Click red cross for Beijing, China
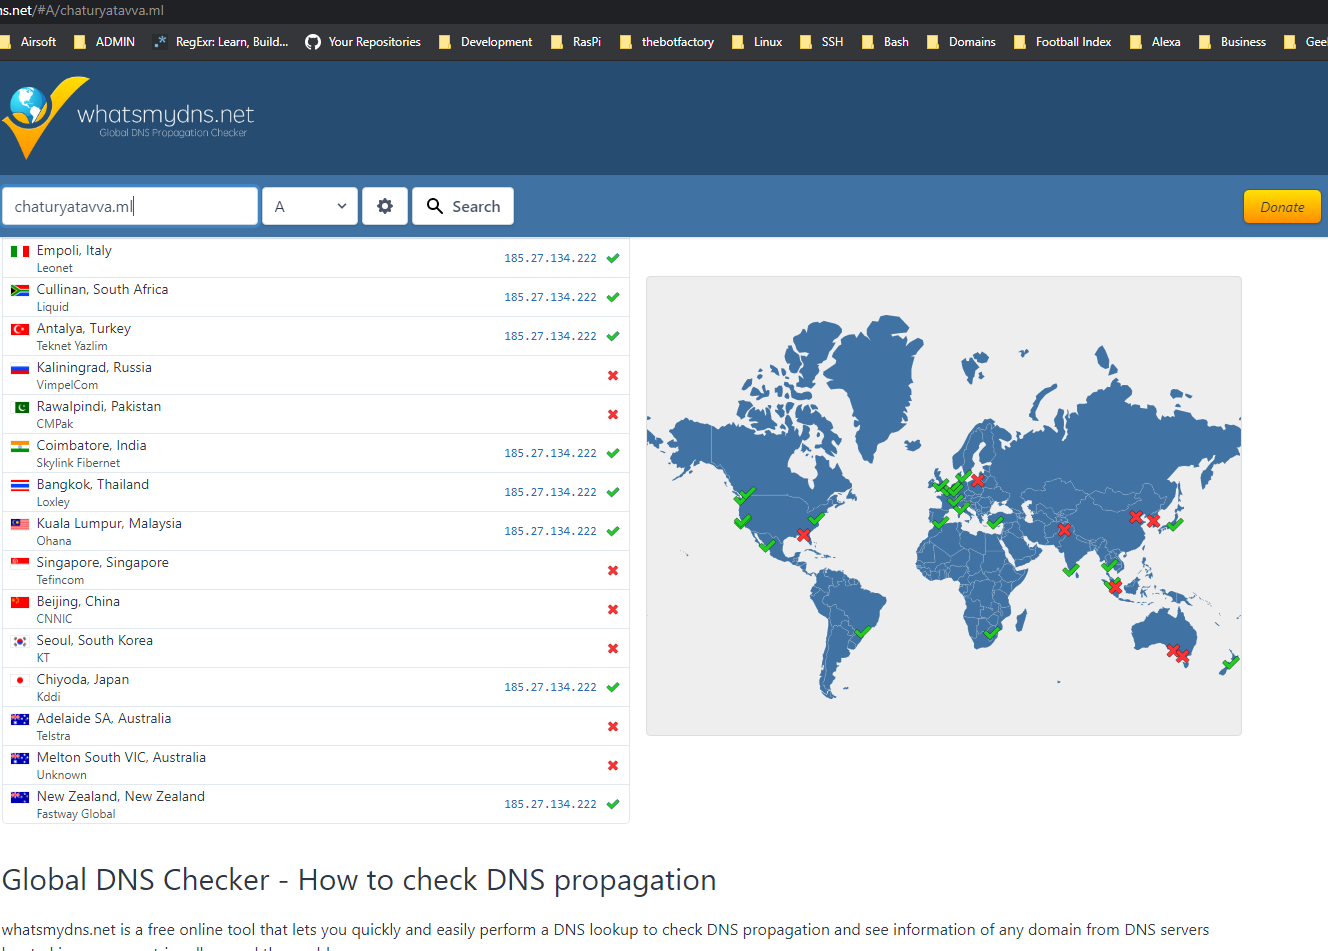Image resolution: width=1328 pixels, height=951 pixels. coord(613,610)
